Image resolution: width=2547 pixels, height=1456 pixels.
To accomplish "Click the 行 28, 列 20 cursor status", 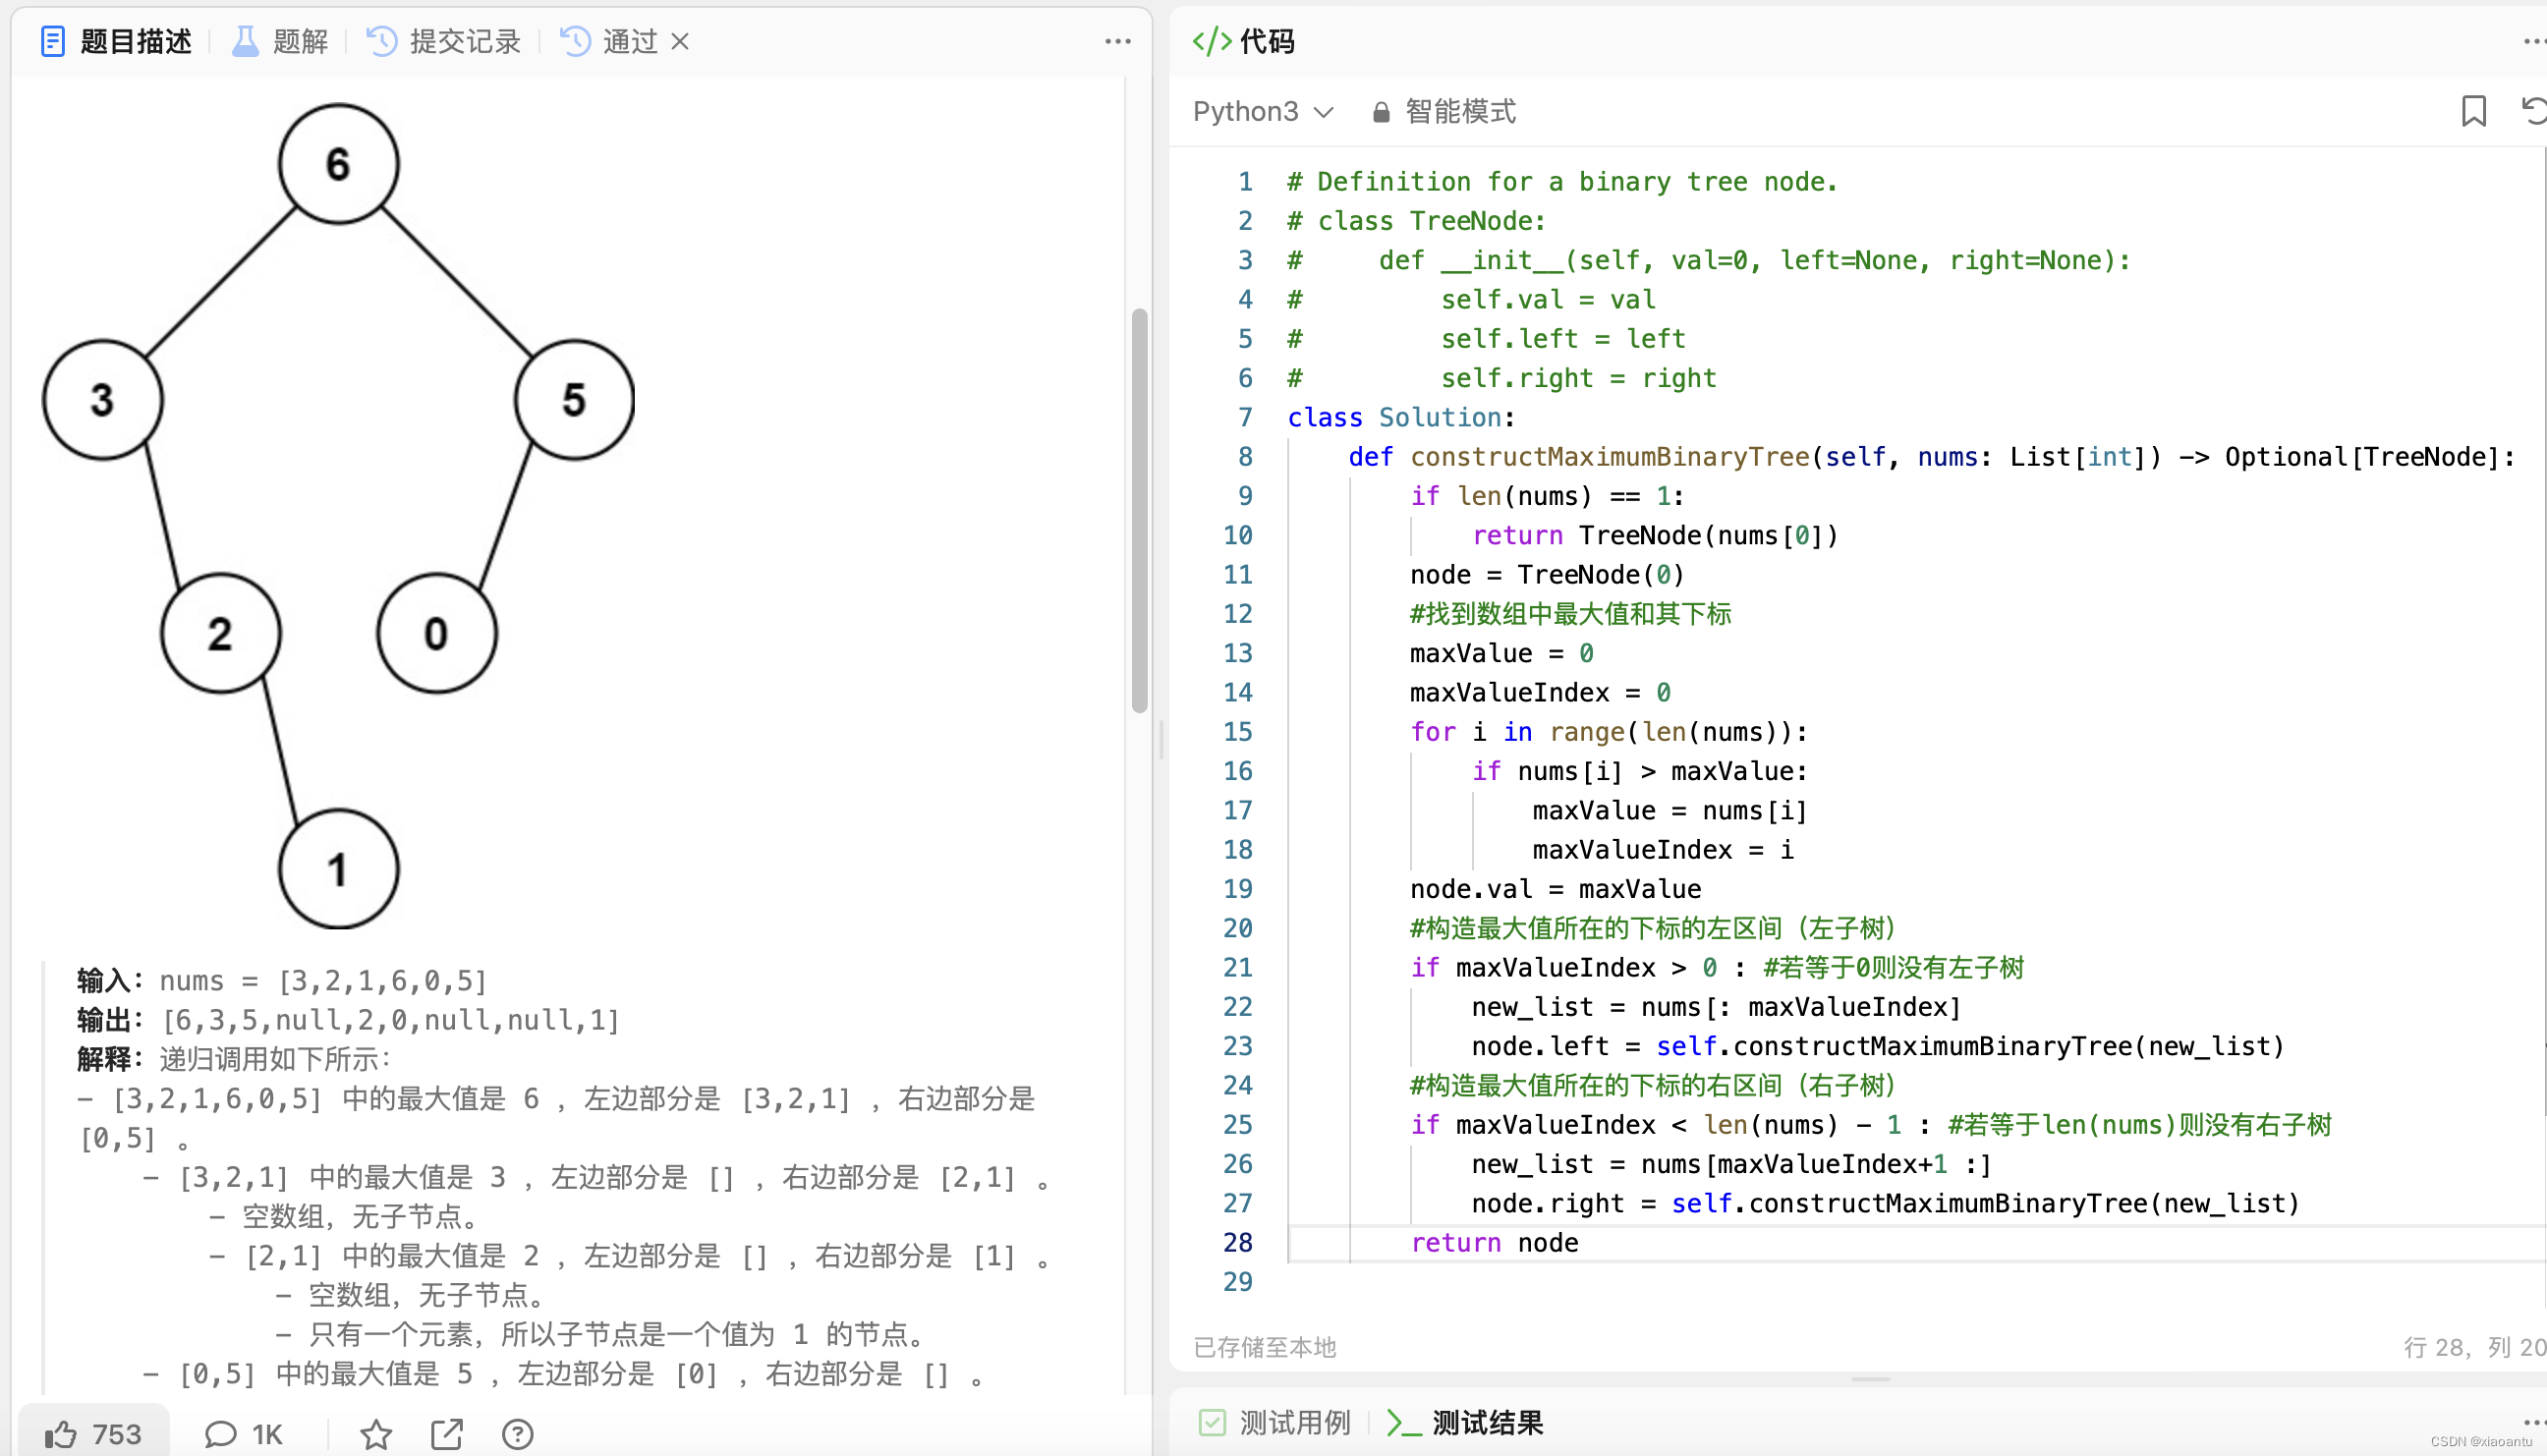I will 2473,1347.
